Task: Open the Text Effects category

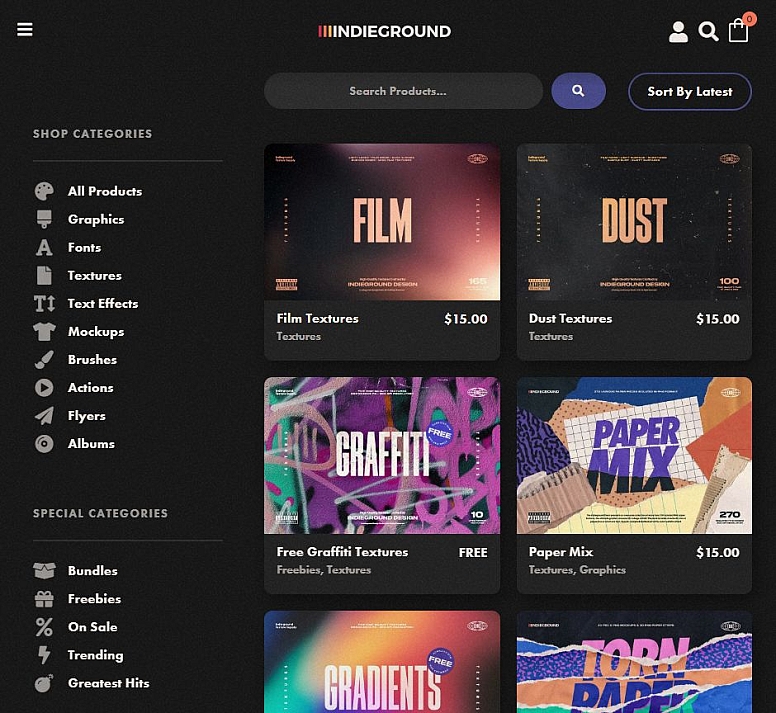Action: point(103,303)
